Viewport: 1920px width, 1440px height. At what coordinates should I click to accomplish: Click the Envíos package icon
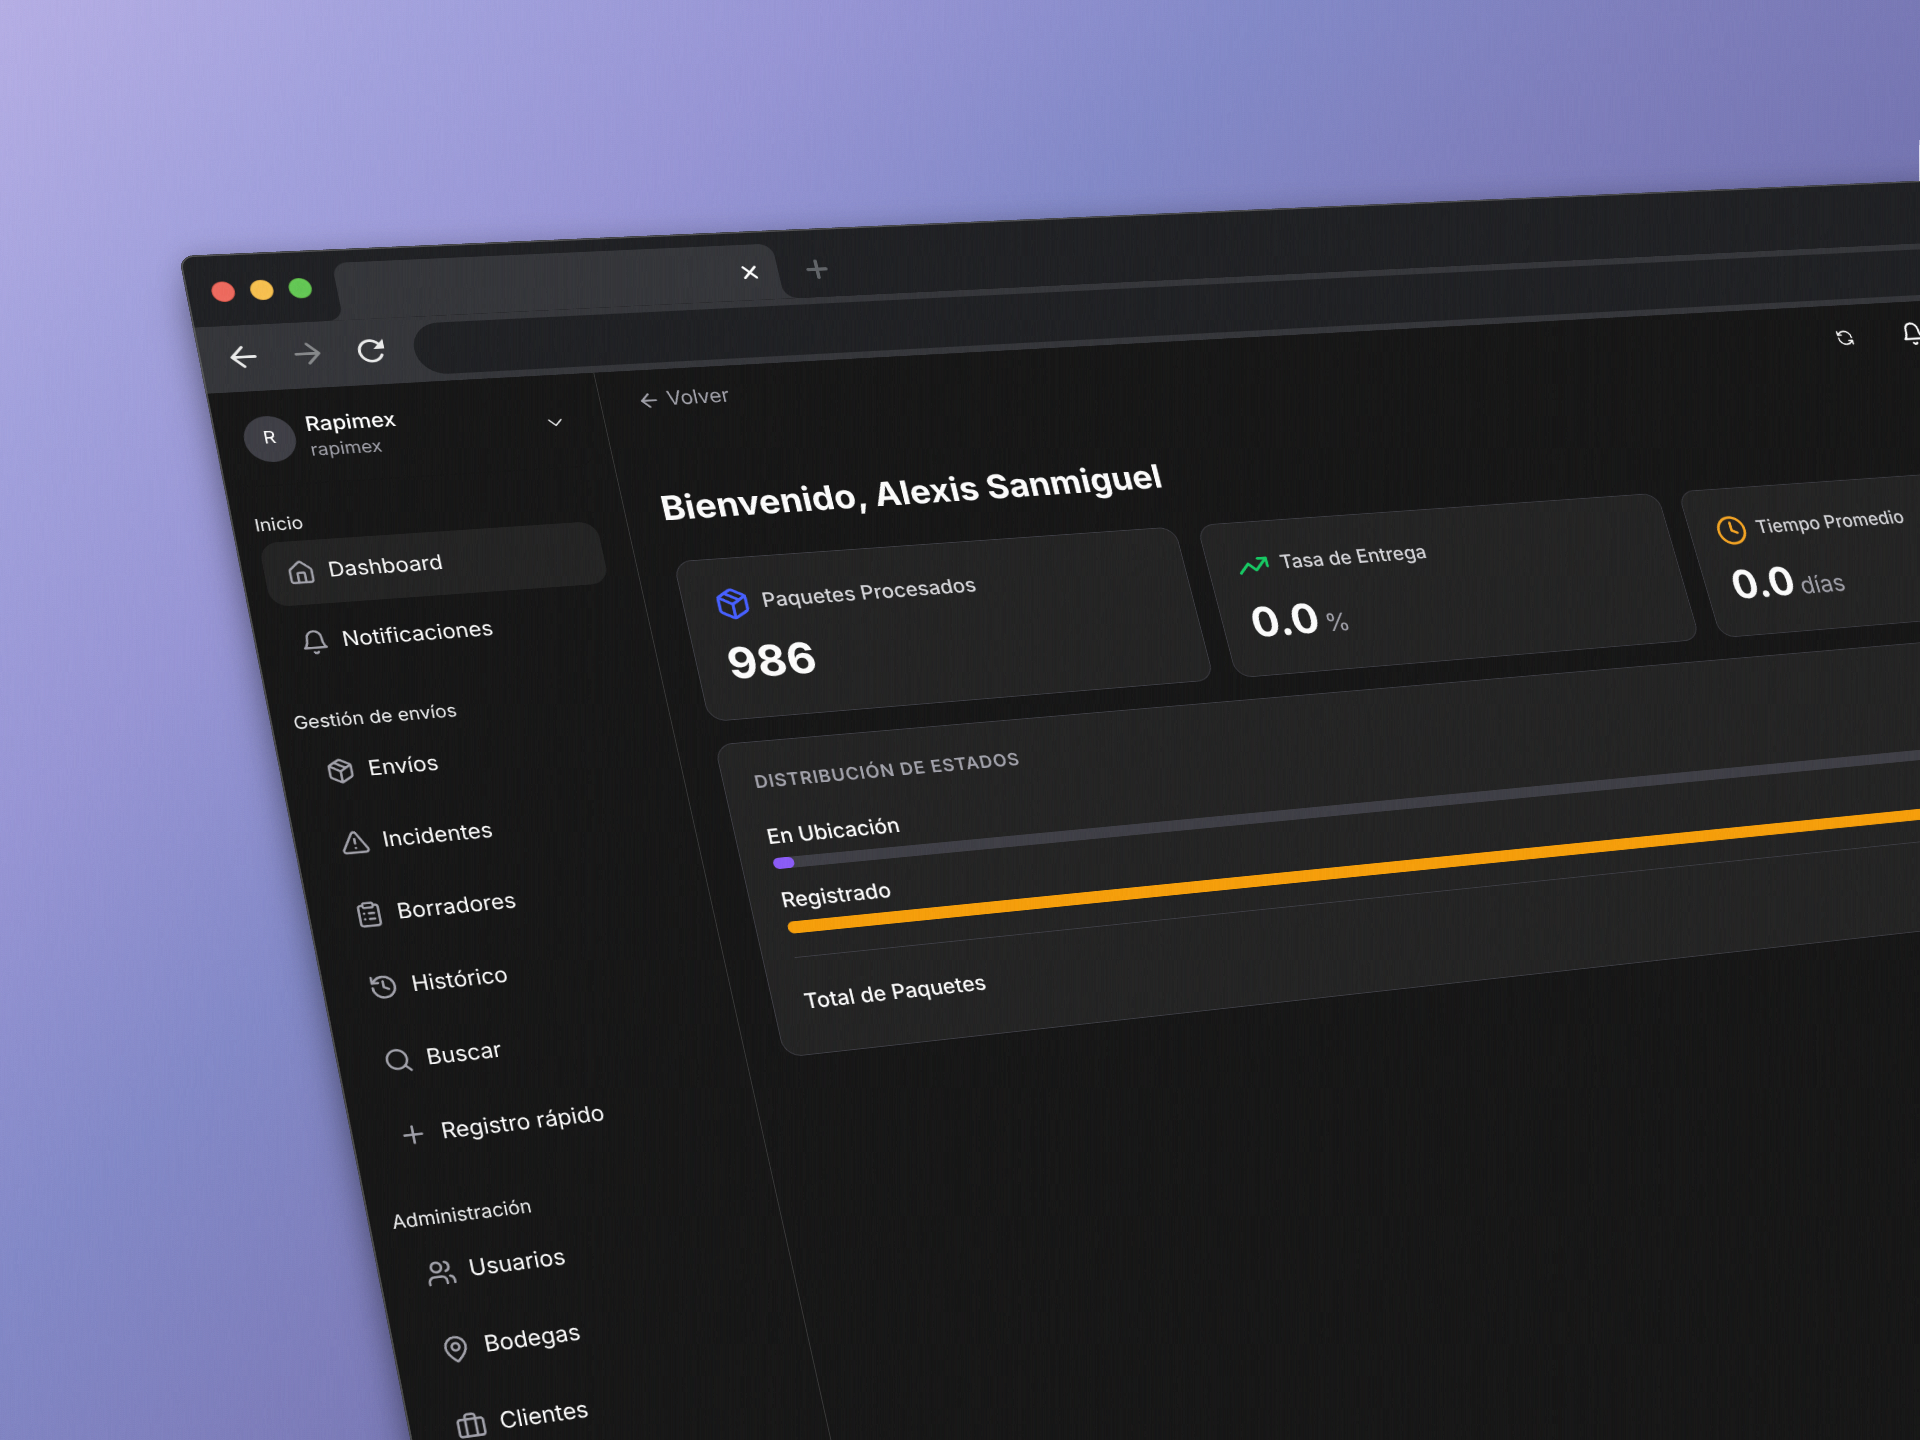tap(341, 771)
